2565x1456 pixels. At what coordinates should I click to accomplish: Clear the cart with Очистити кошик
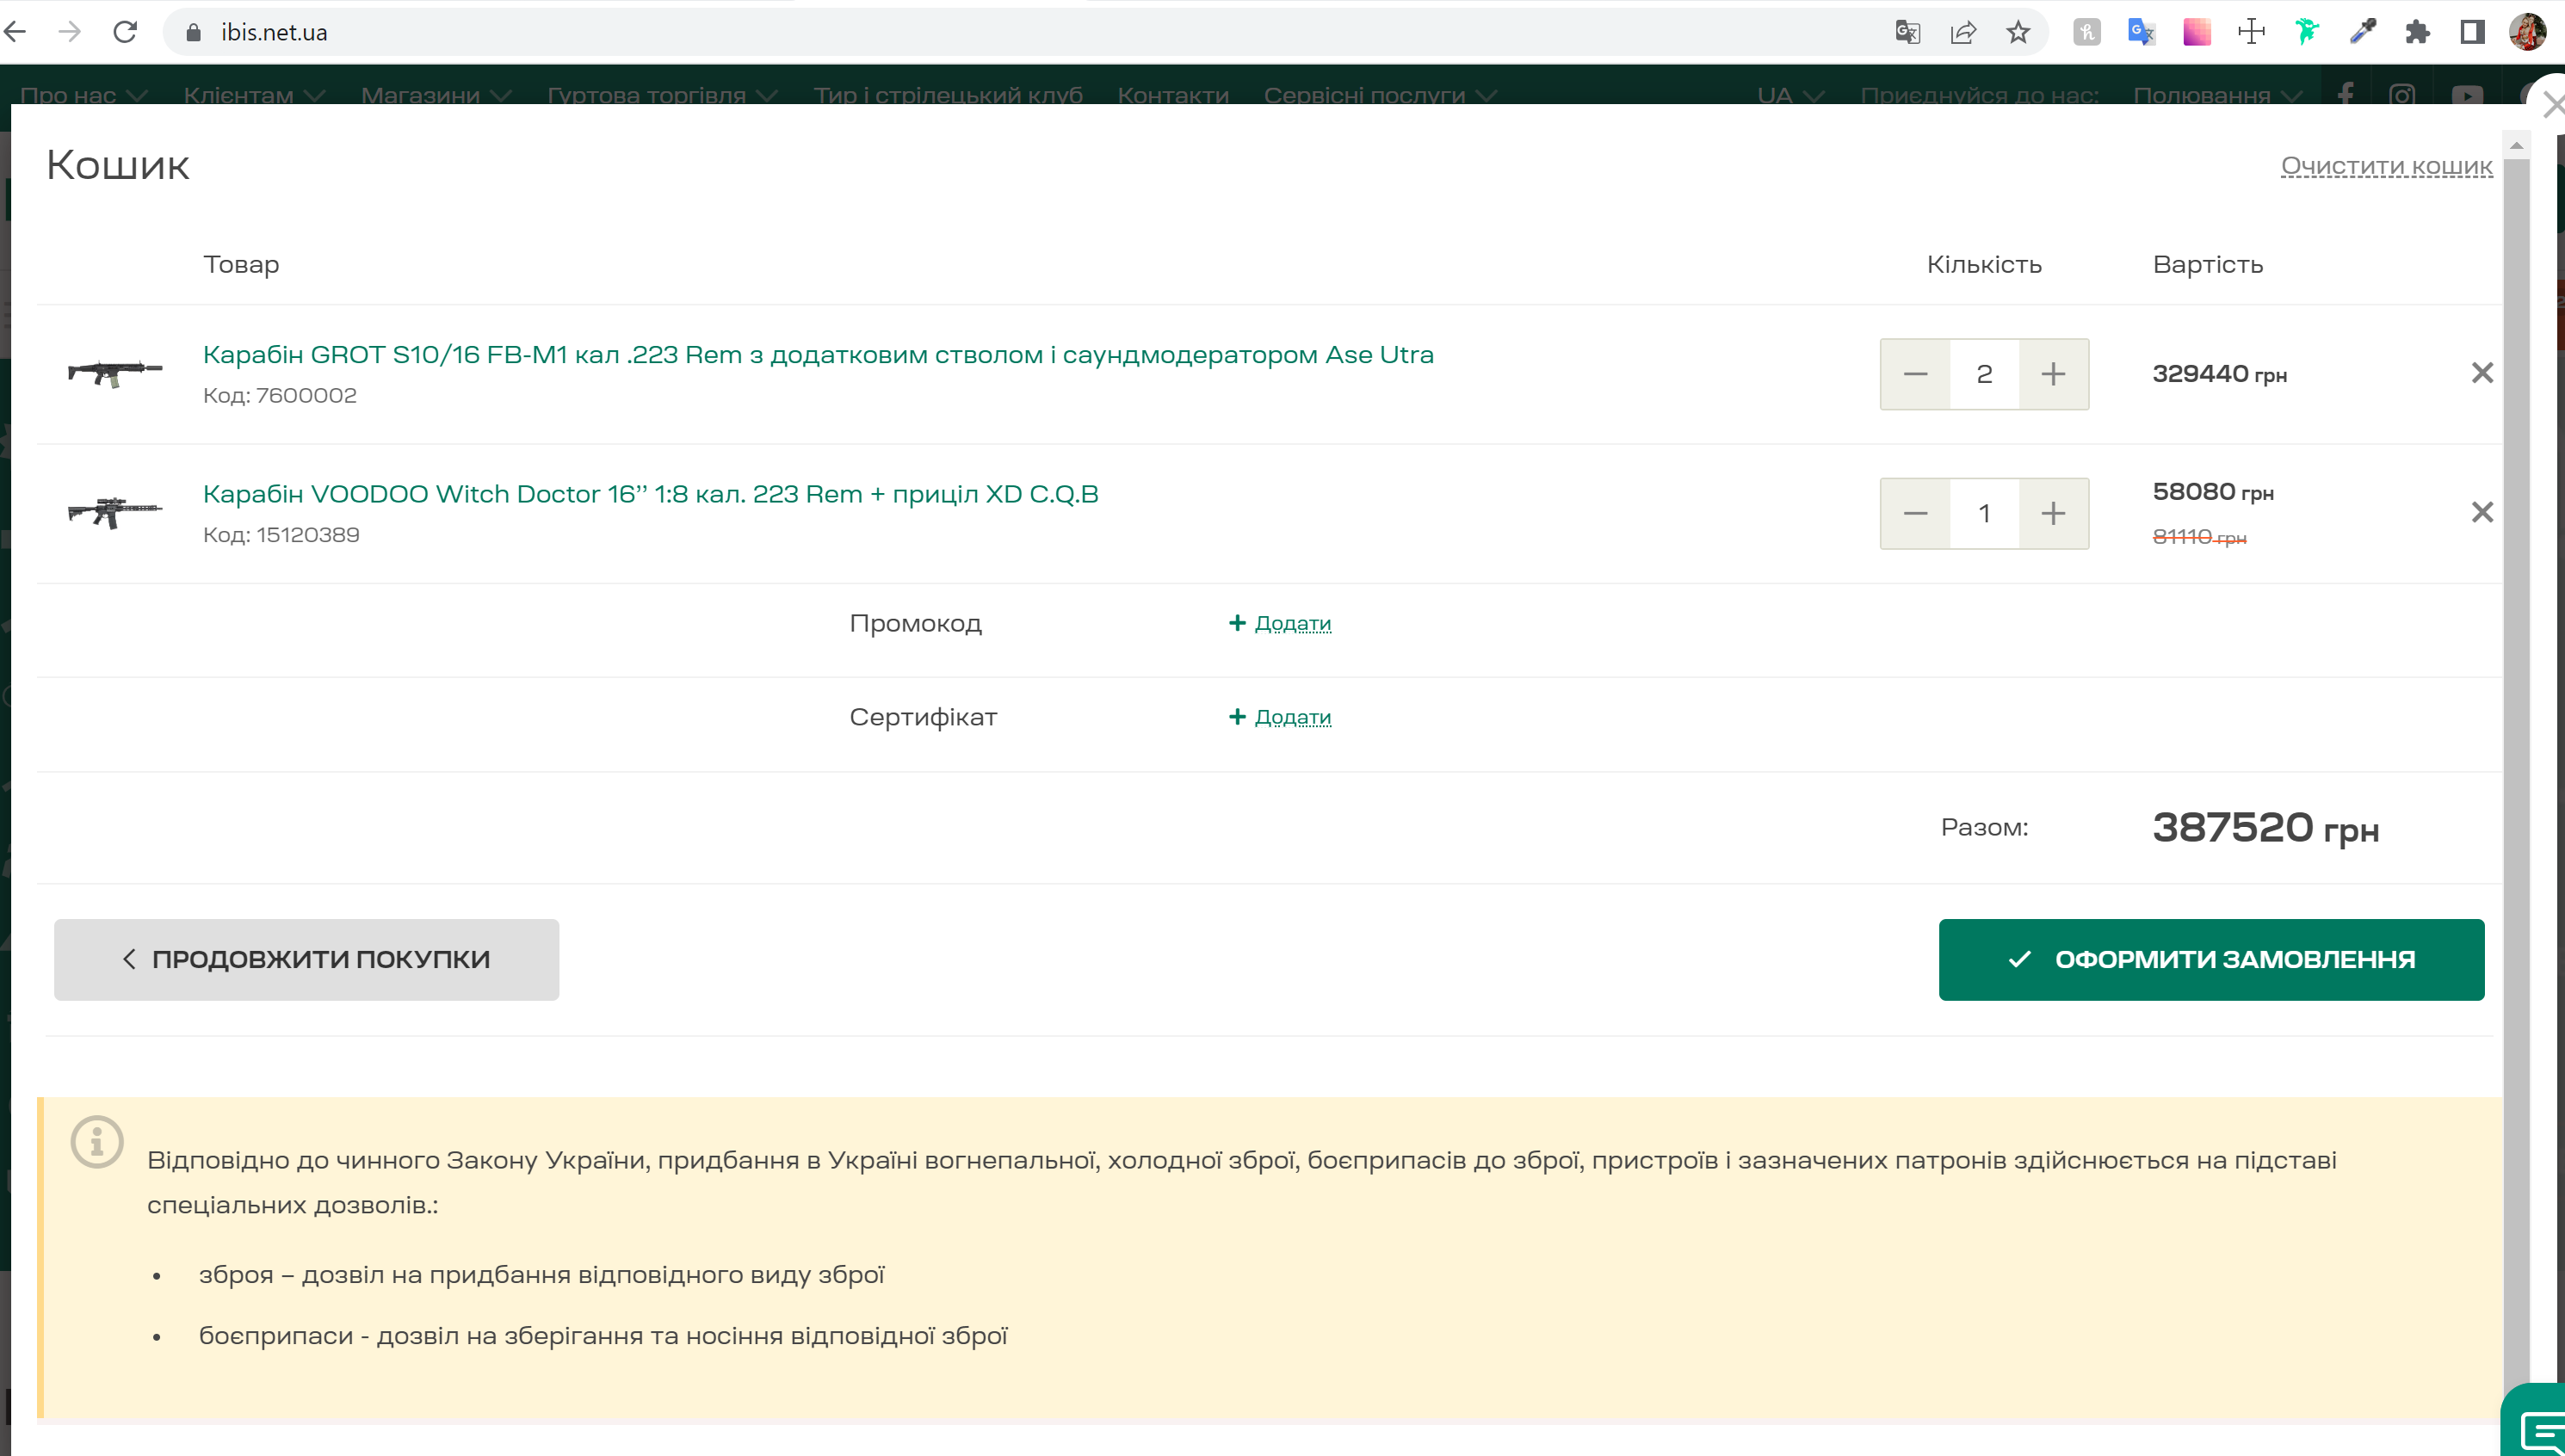click(x=2386, y=166)
